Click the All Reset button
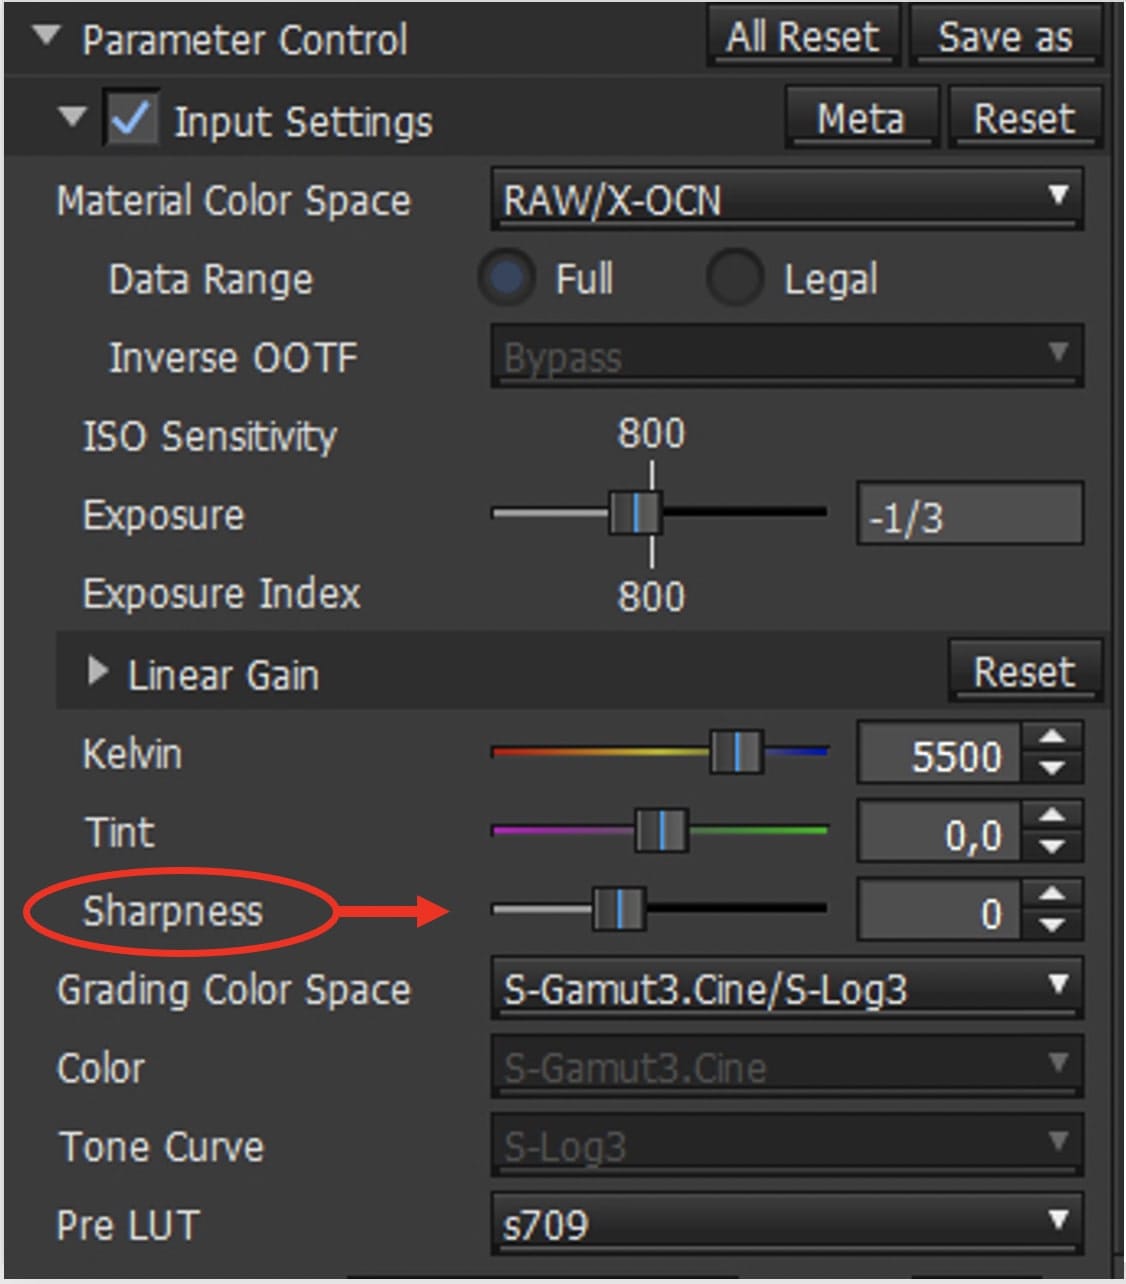 click(803, 37)
